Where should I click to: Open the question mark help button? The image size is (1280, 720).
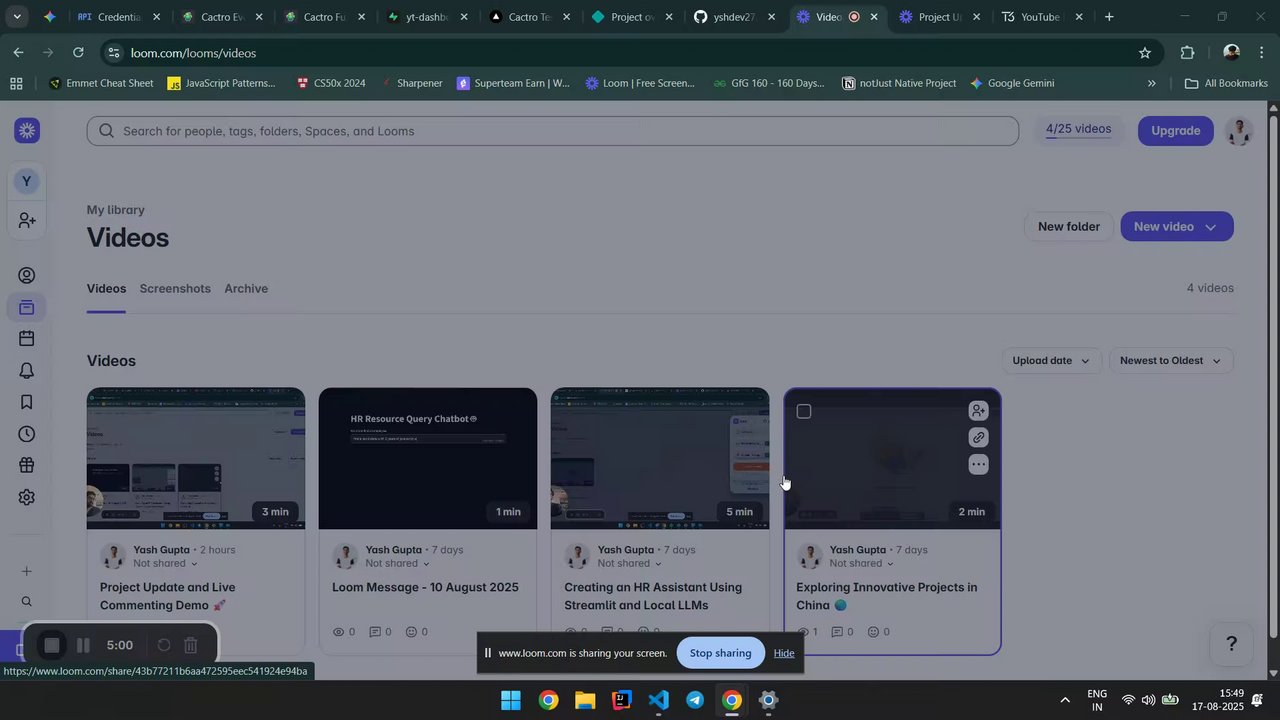coord(1232,644)
